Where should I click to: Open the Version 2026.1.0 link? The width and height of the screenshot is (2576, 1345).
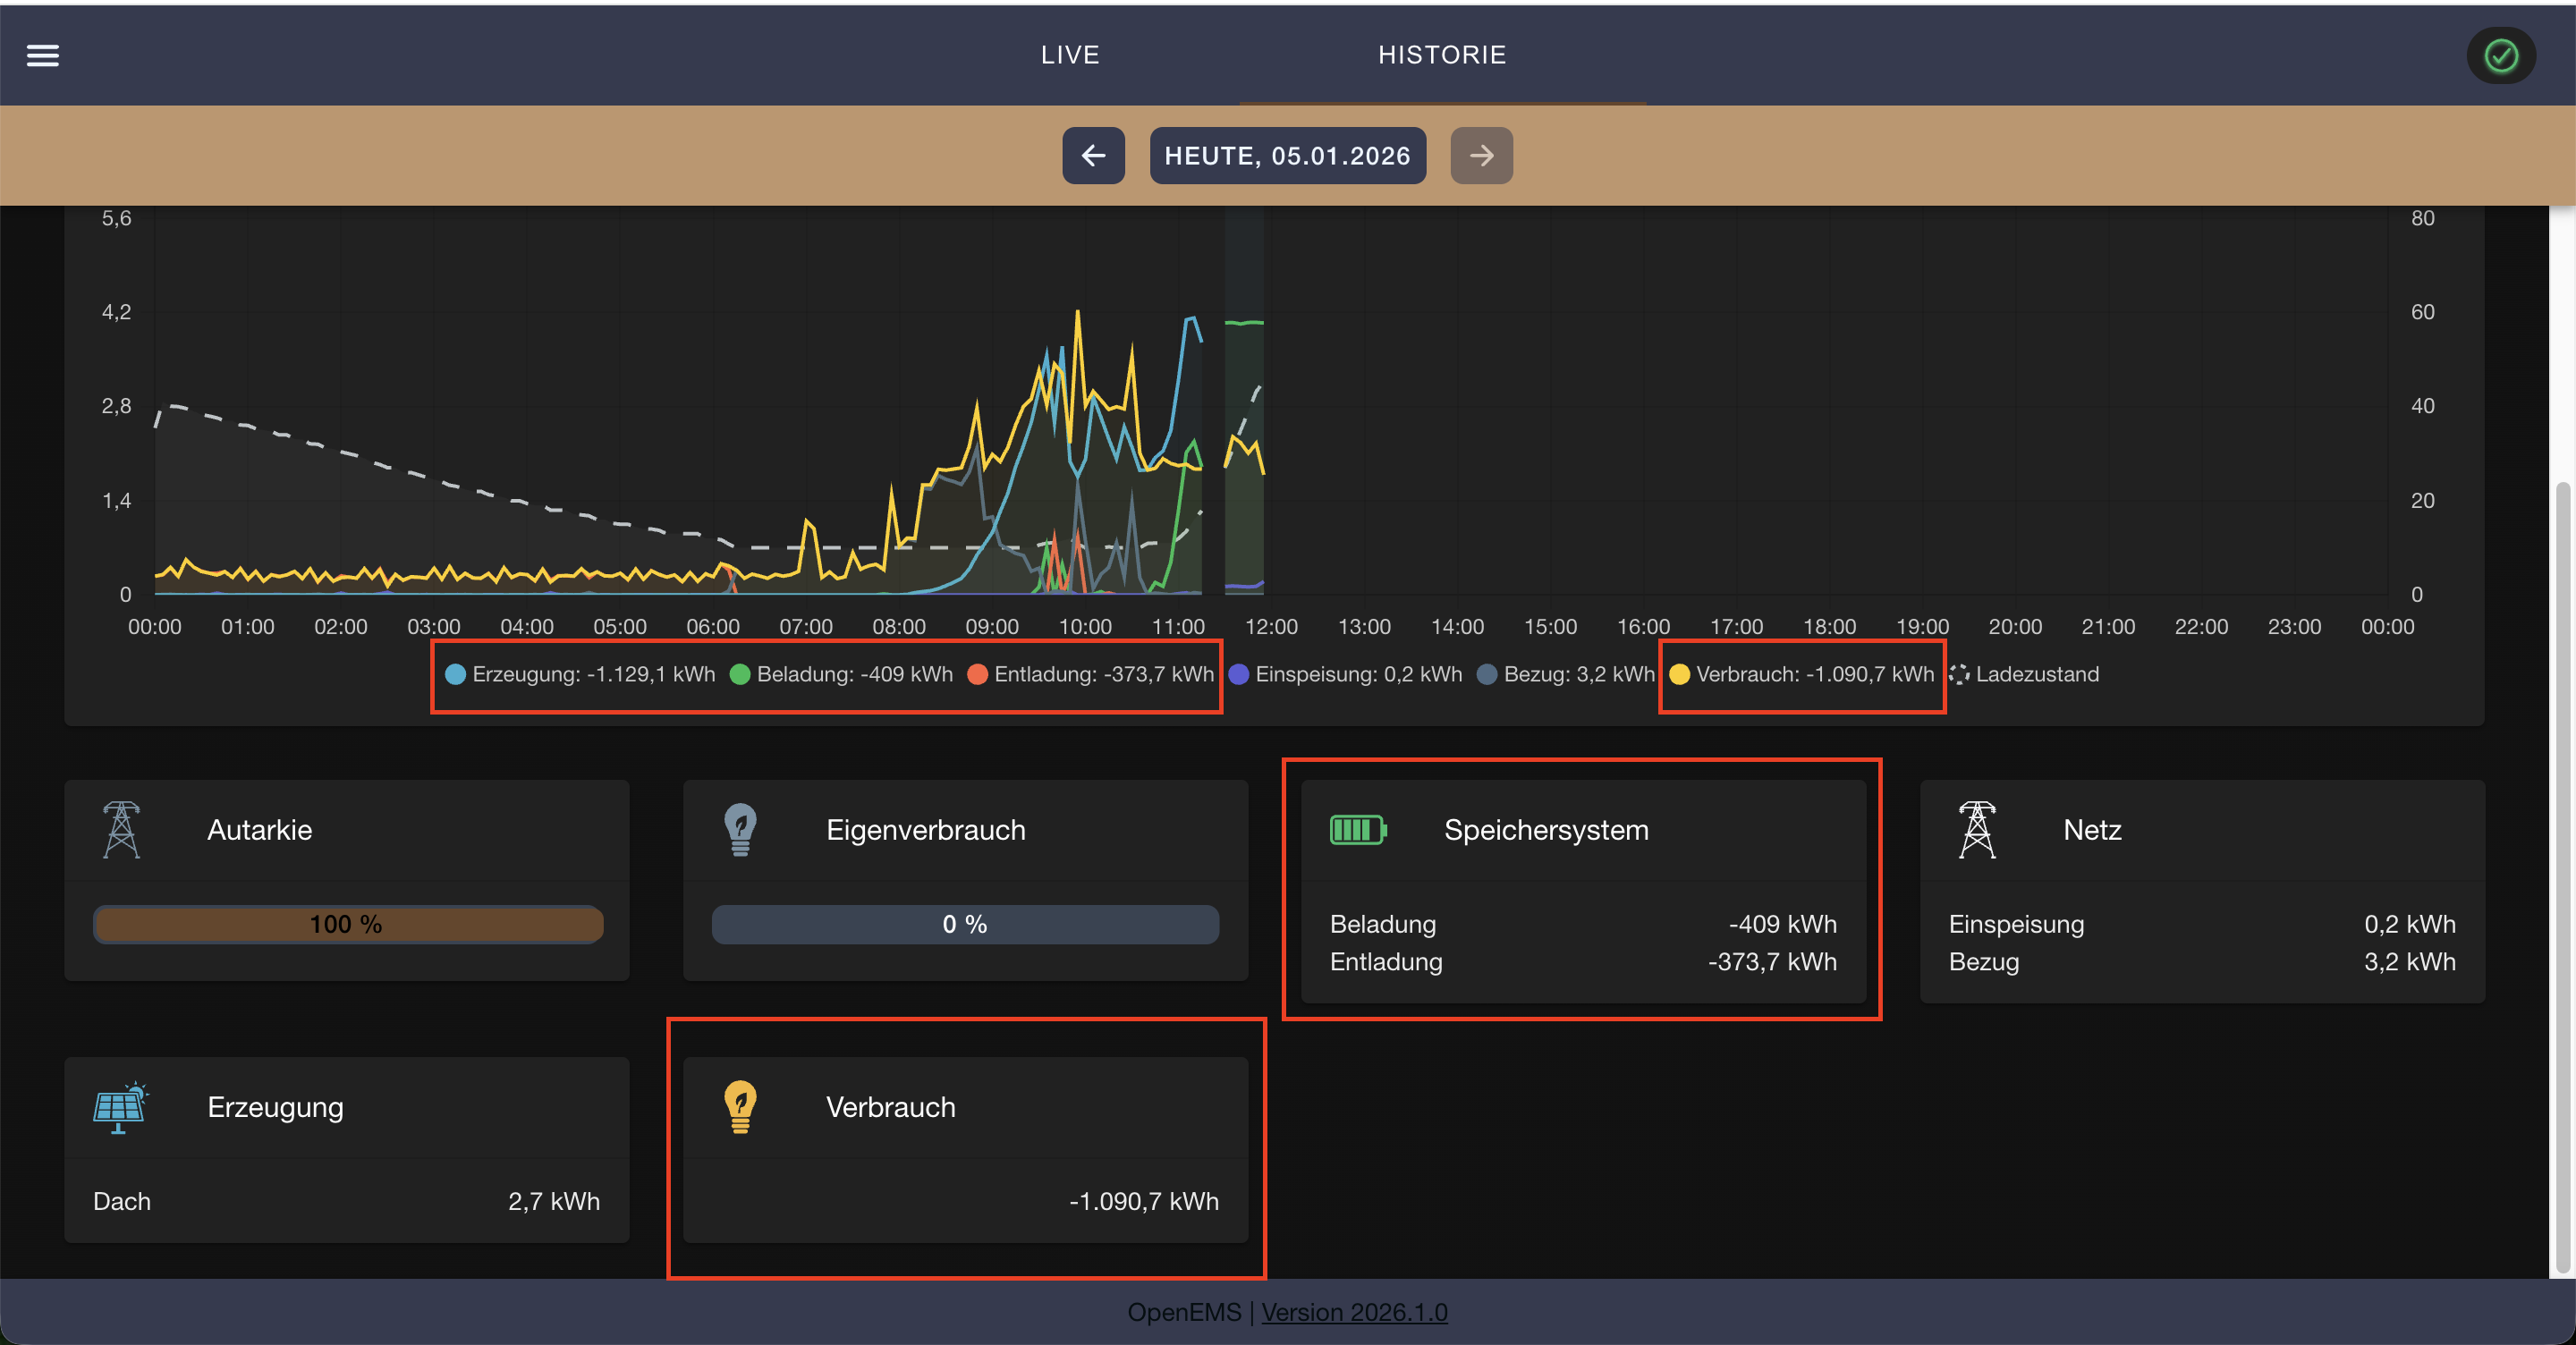tap(1354, 1312)
